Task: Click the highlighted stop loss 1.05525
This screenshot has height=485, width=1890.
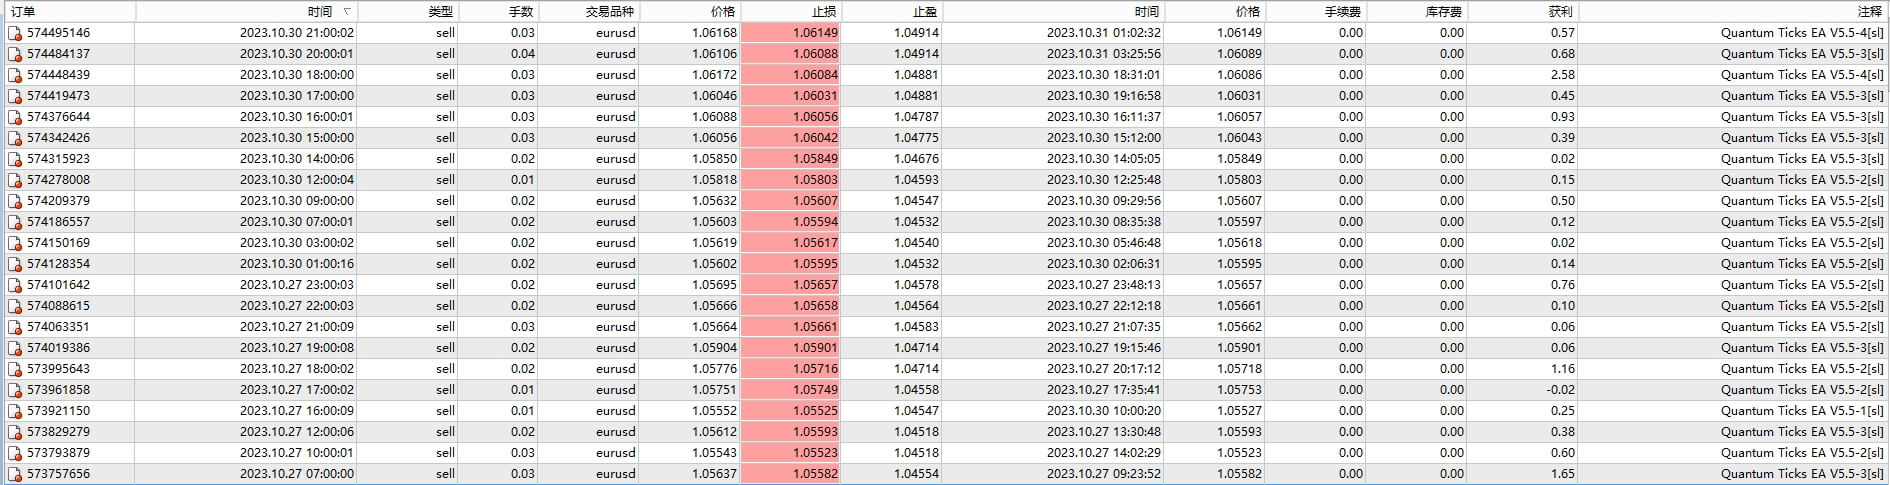Action: tap(790, 411)
